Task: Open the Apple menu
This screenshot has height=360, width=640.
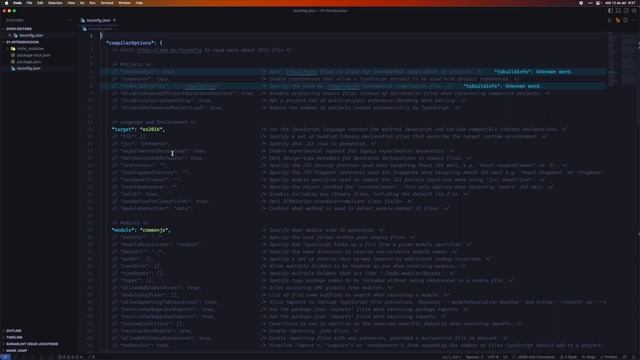Action: point(6,3)
